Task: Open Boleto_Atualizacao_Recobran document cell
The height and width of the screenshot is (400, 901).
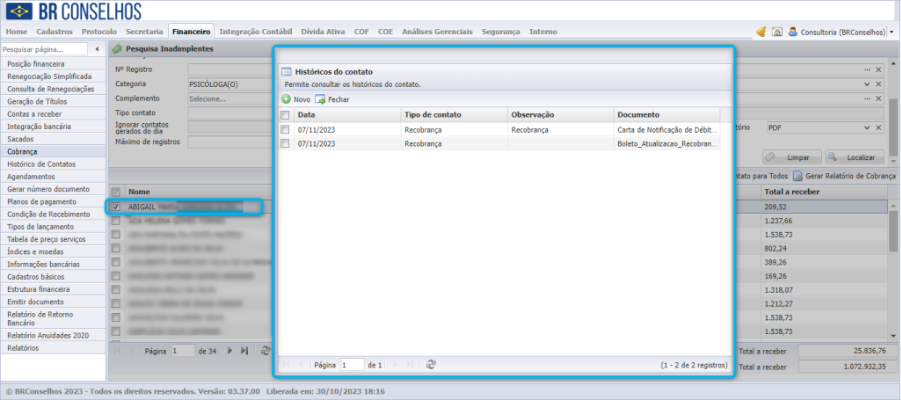Action: (x=667, y=144)
